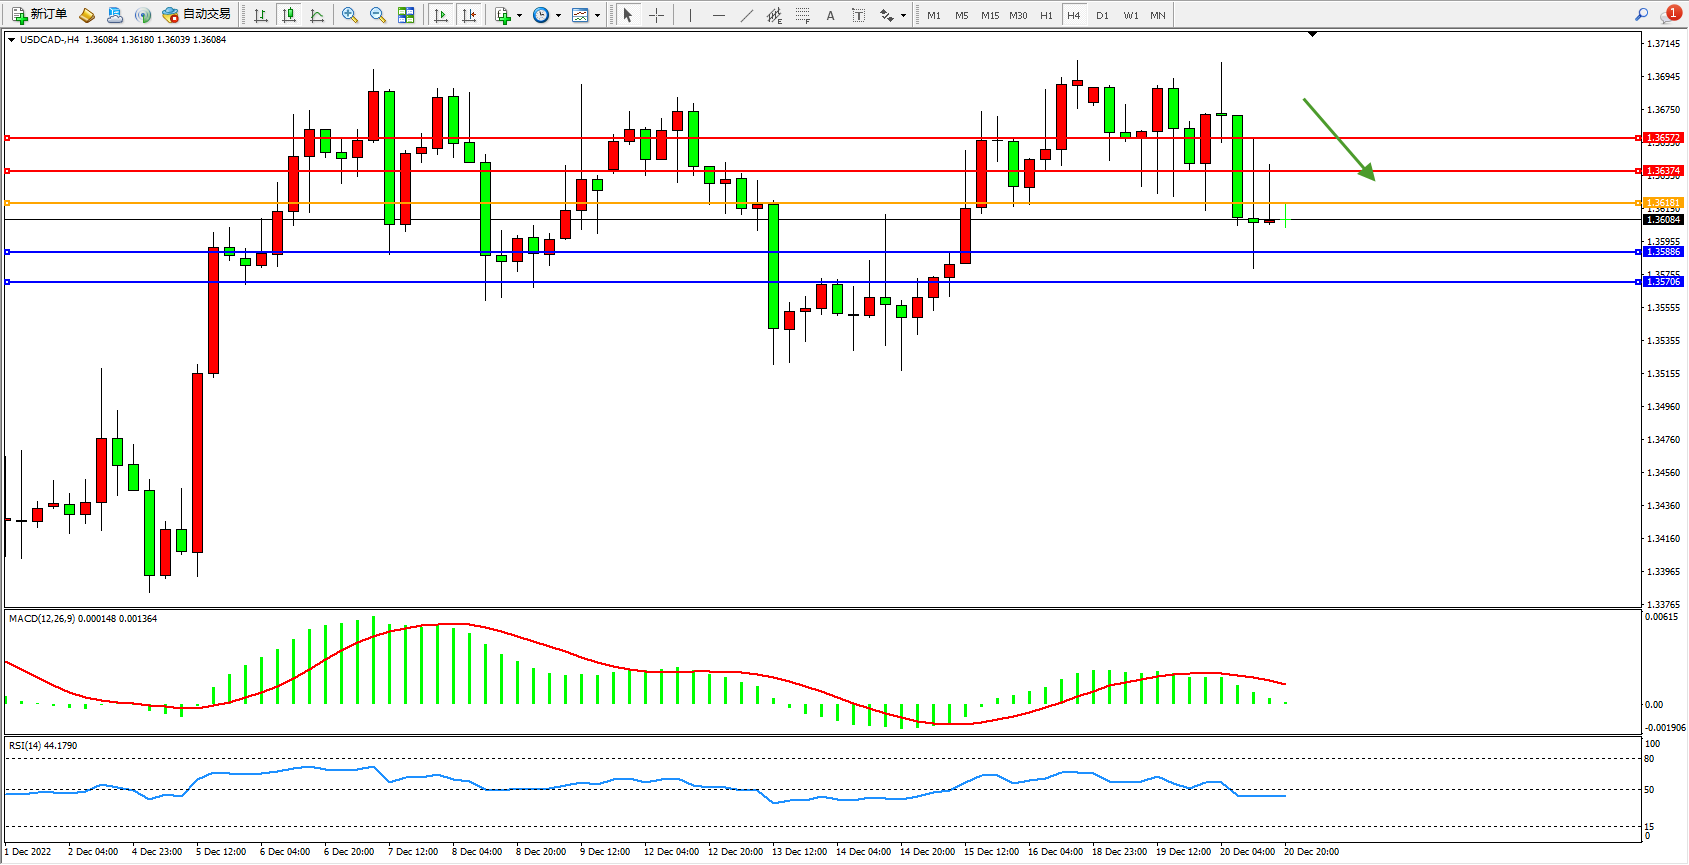
Task: Select the line chart display icon
Action: 317,15
